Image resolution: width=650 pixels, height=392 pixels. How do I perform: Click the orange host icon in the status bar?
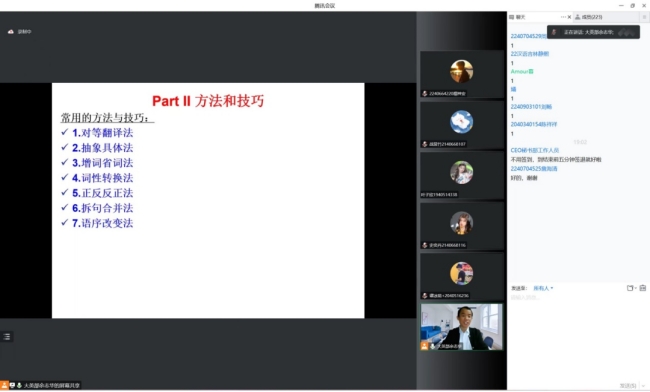coord(4,385)
